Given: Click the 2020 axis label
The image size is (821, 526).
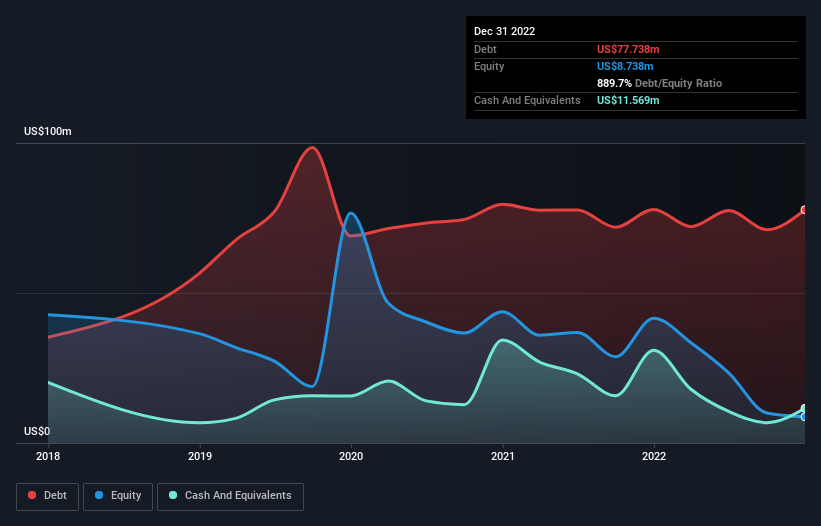Looking at the screenshot, I should coord(351,456).
